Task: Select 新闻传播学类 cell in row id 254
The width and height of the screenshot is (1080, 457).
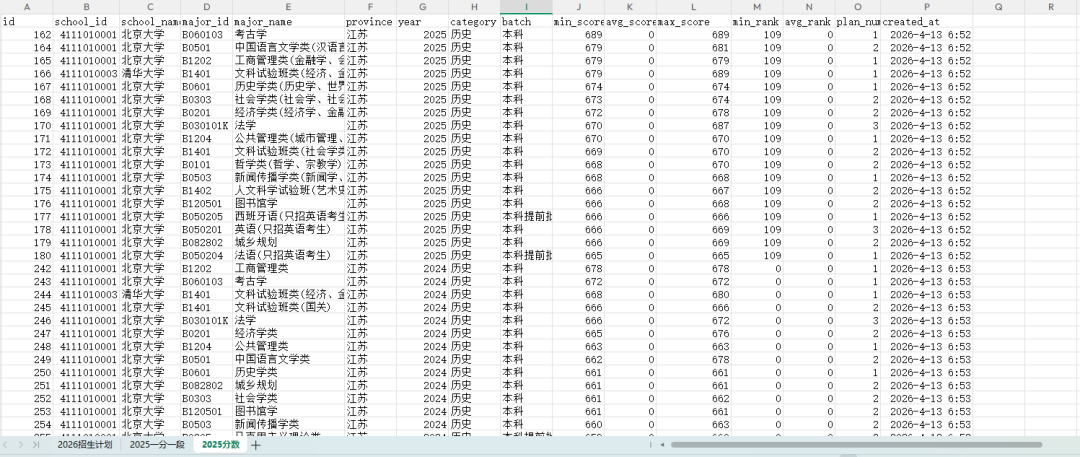Action: (x=289, y=425)
